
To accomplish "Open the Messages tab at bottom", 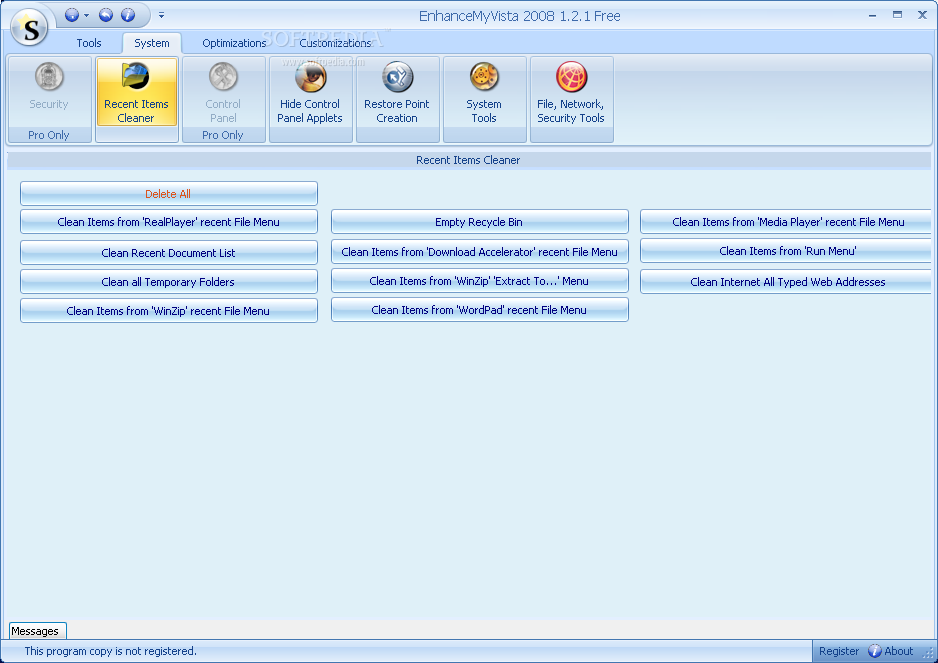I will (37, 631).
